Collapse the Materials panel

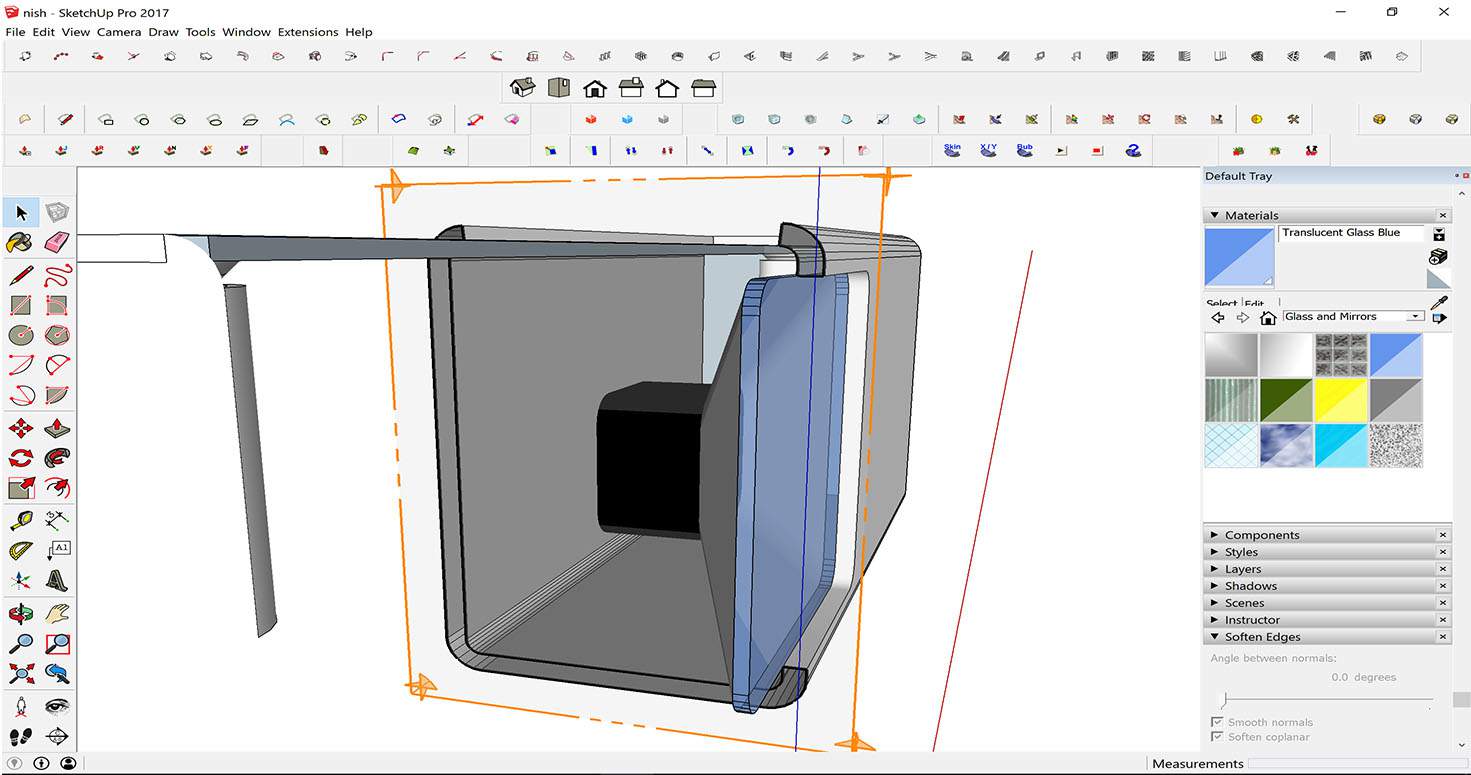(x=1215, y=215)
